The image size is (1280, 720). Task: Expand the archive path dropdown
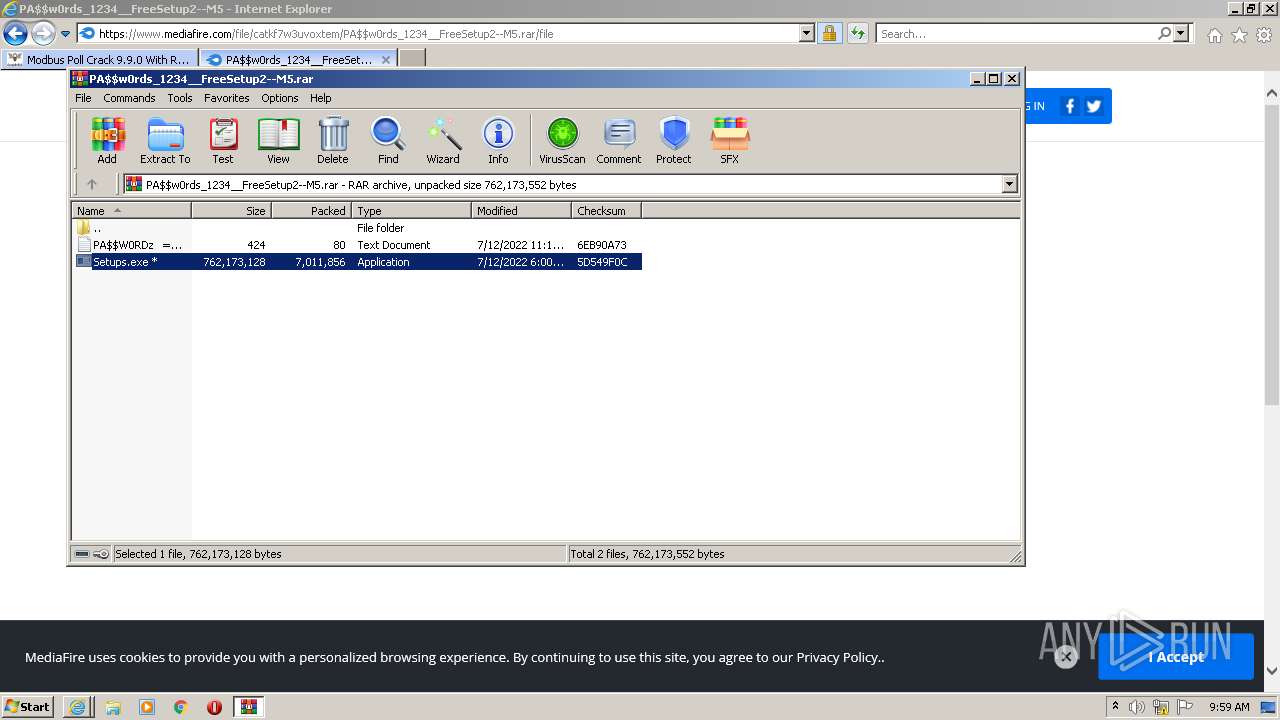tap(1009, 184)
